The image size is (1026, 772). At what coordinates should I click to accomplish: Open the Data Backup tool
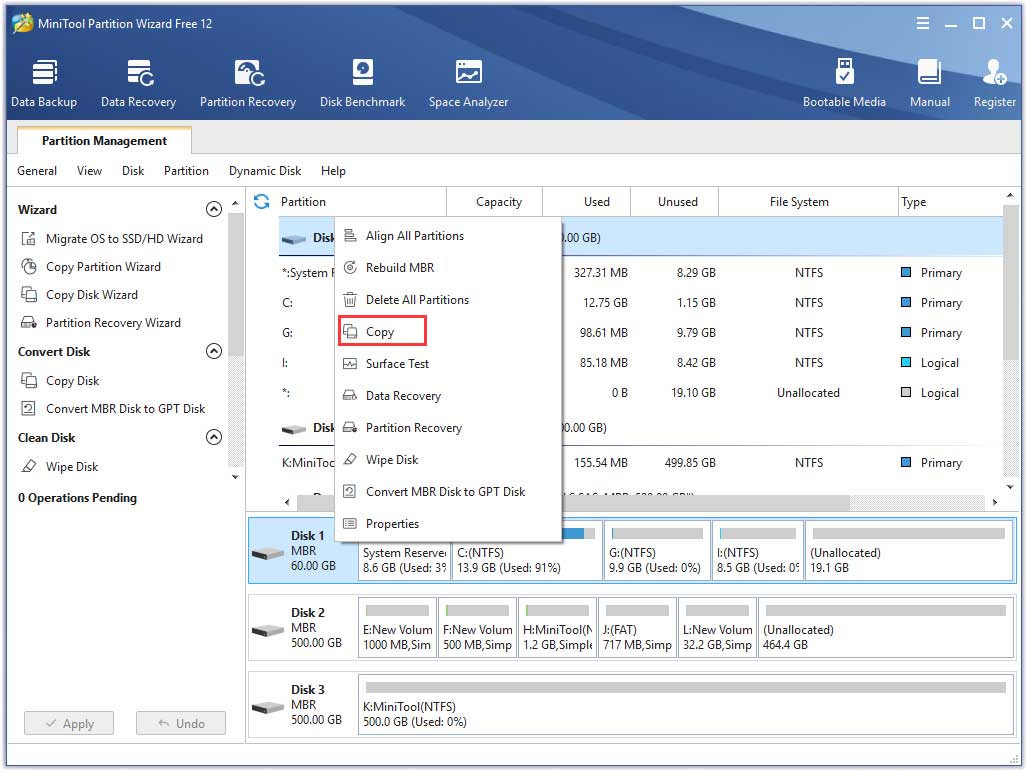[x=44, y=83]
